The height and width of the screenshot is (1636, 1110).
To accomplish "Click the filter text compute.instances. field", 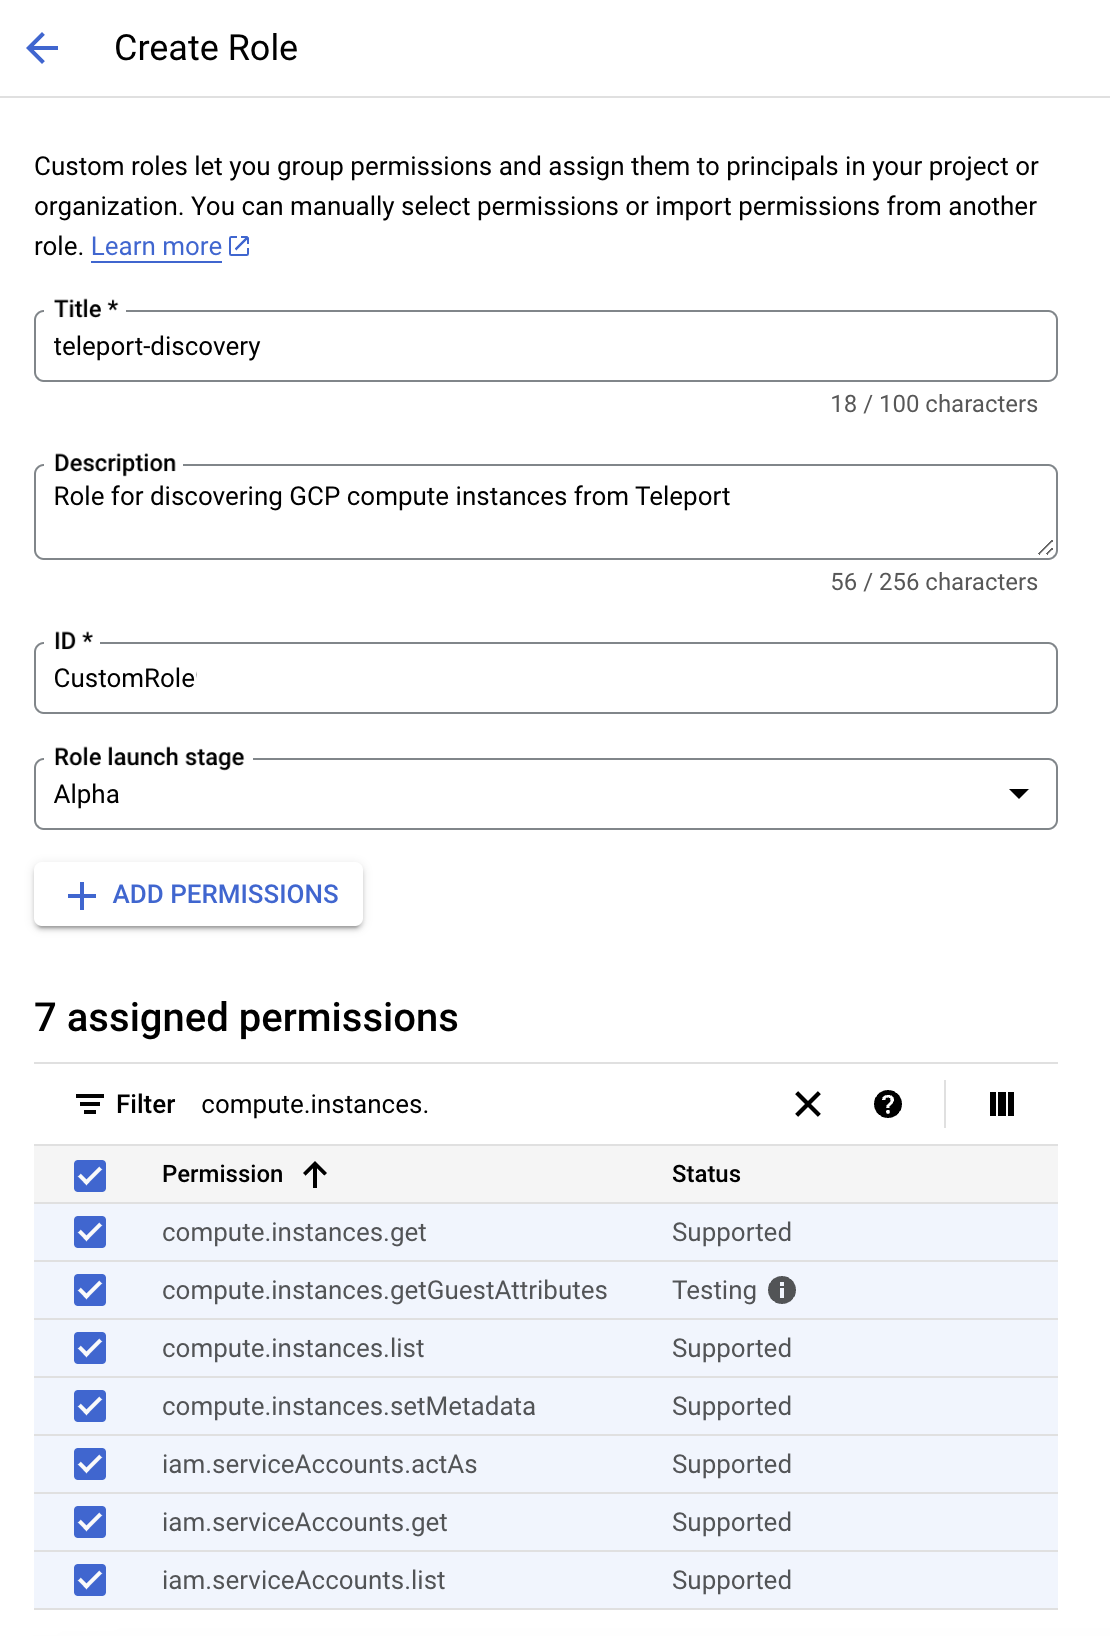I will [x=480, y=1104].
